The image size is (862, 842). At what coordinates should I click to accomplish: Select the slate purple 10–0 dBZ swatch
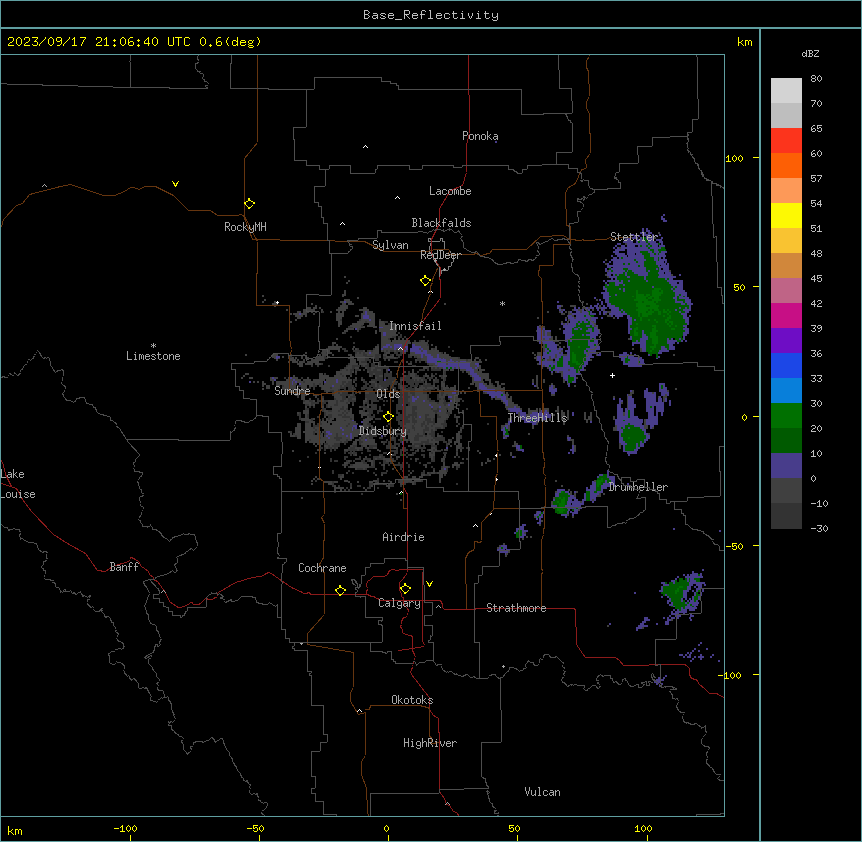click(x=786, y=466)
